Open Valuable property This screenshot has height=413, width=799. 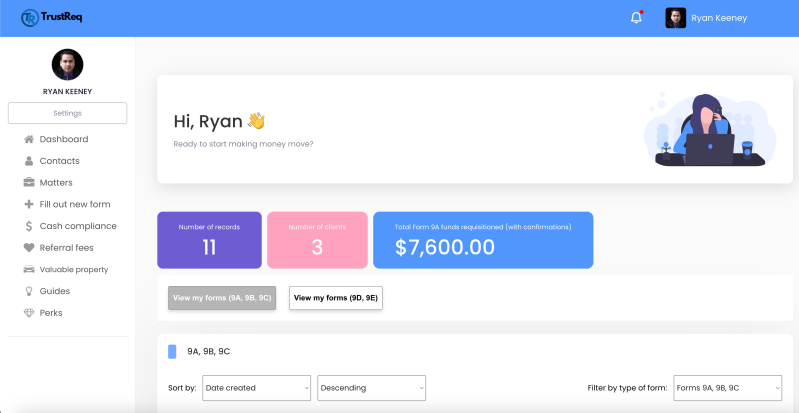click(74, 270)
